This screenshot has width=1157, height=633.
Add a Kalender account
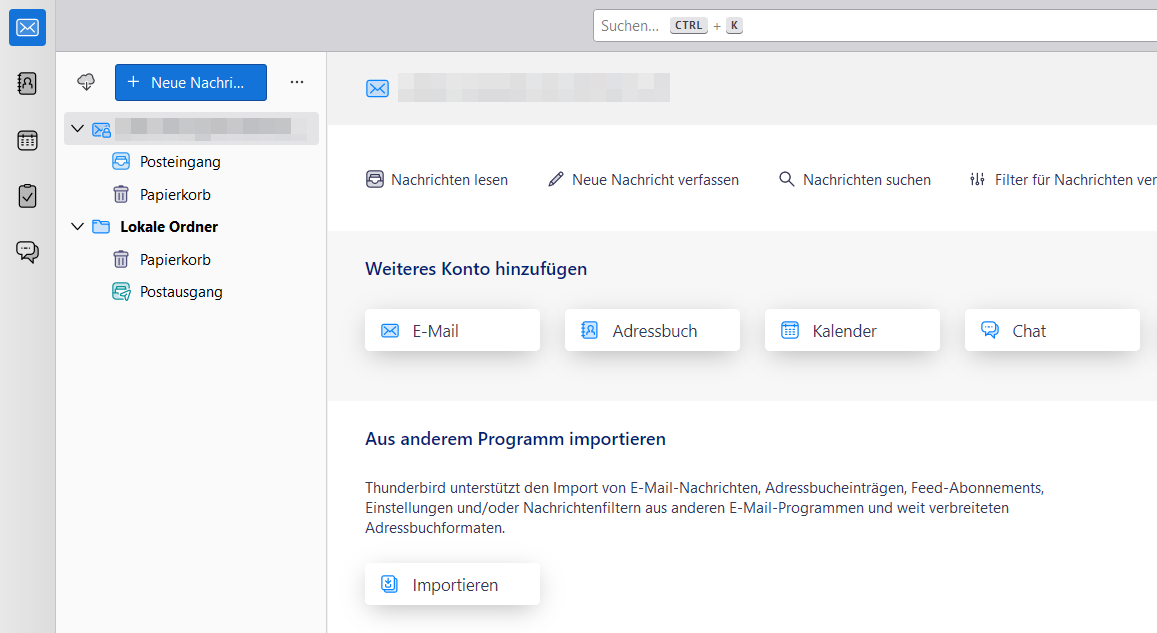click(x=852, y=331)
